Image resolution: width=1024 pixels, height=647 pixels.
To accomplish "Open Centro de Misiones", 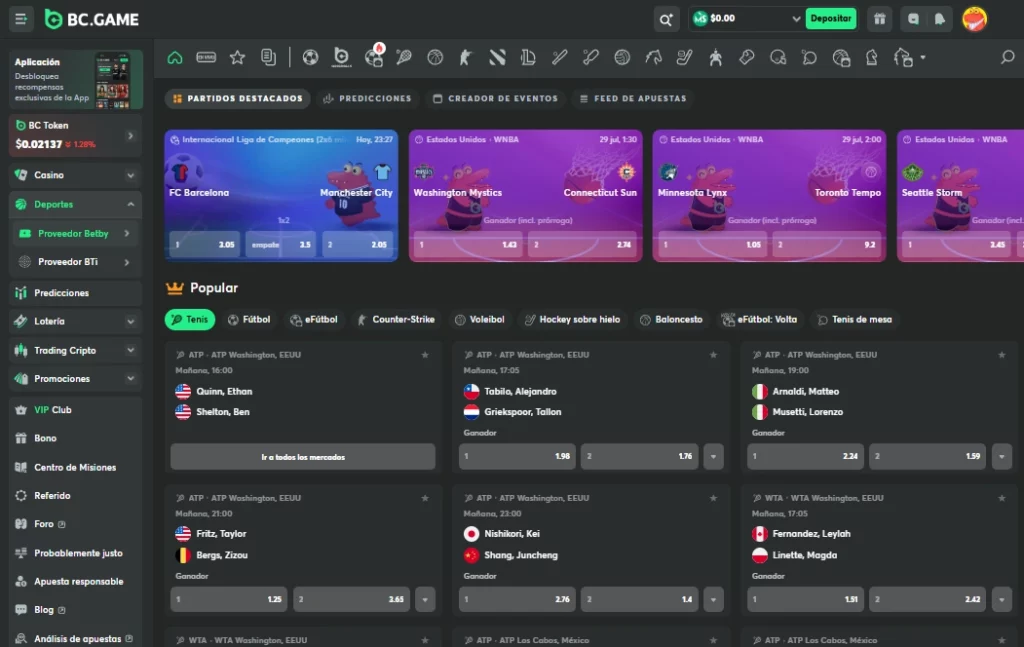I will (76, 467).
